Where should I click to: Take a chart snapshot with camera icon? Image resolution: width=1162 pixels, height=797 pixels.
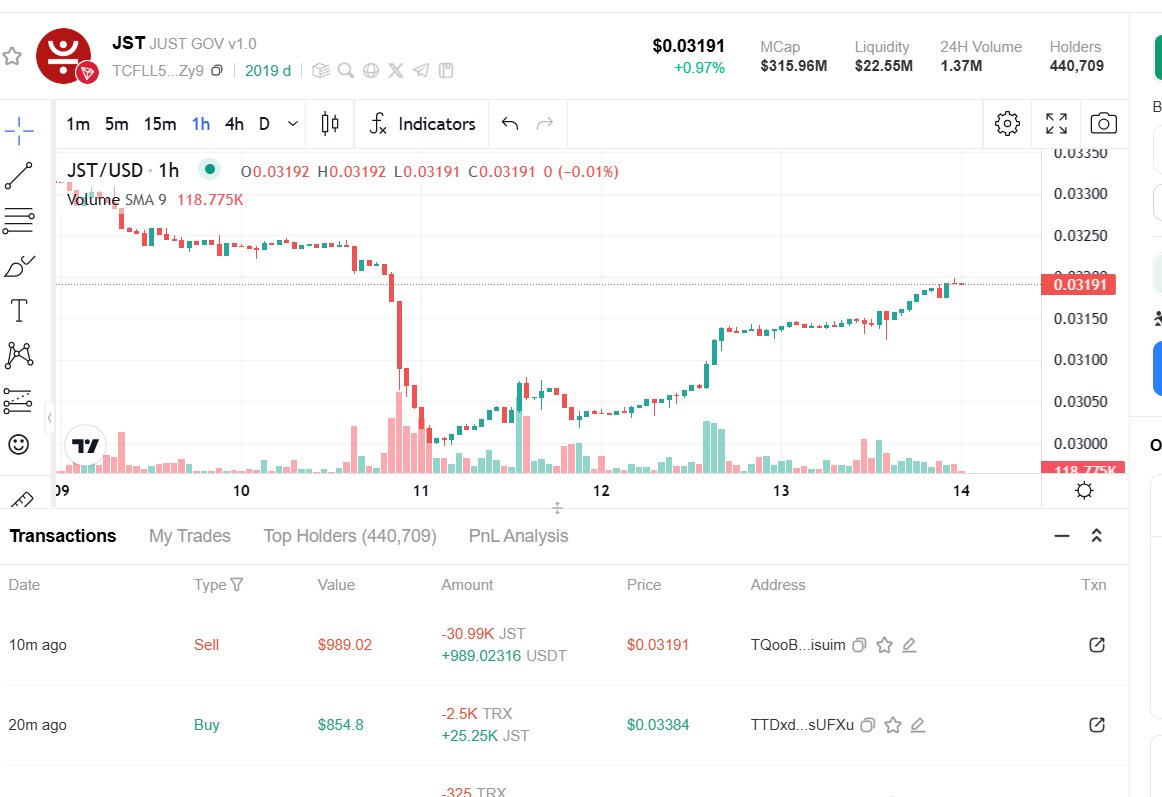(x=1103, y=123)
